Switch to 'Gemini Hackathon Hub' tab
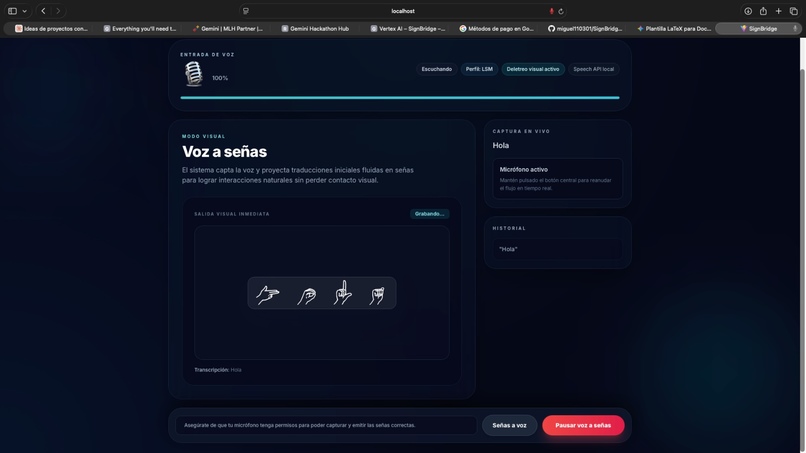 coord(315,29)
